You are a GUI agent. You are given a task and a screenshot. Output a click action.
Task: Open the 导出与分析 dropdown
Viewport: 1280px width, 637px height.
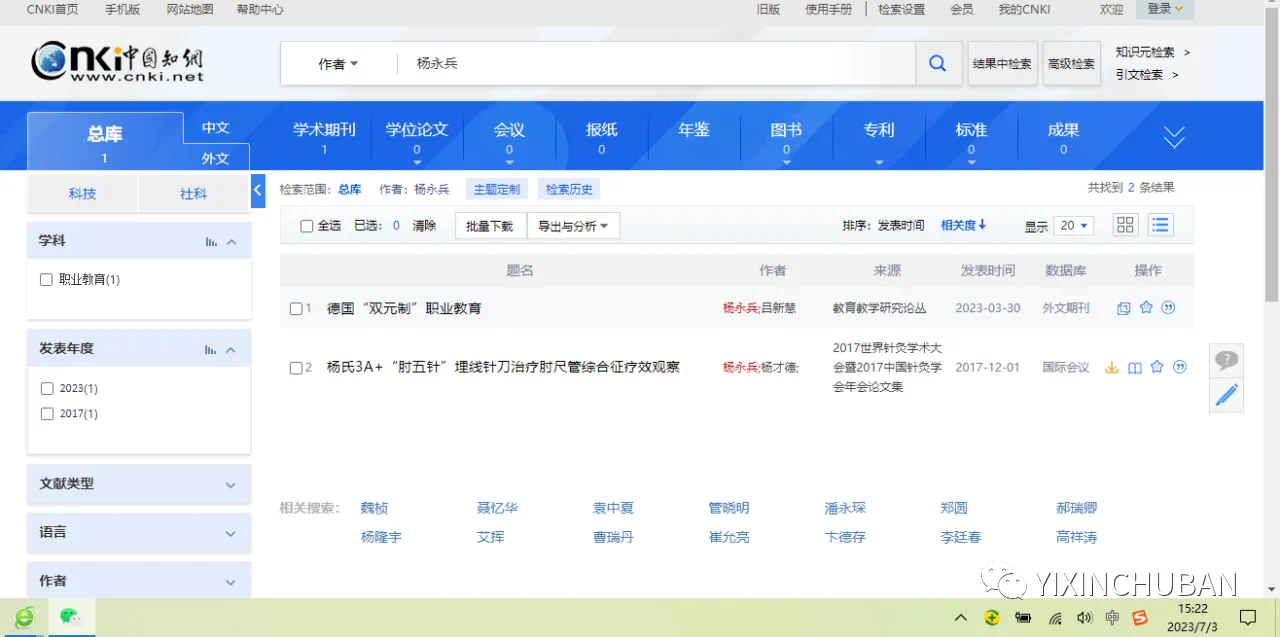[x=573, y=226]
